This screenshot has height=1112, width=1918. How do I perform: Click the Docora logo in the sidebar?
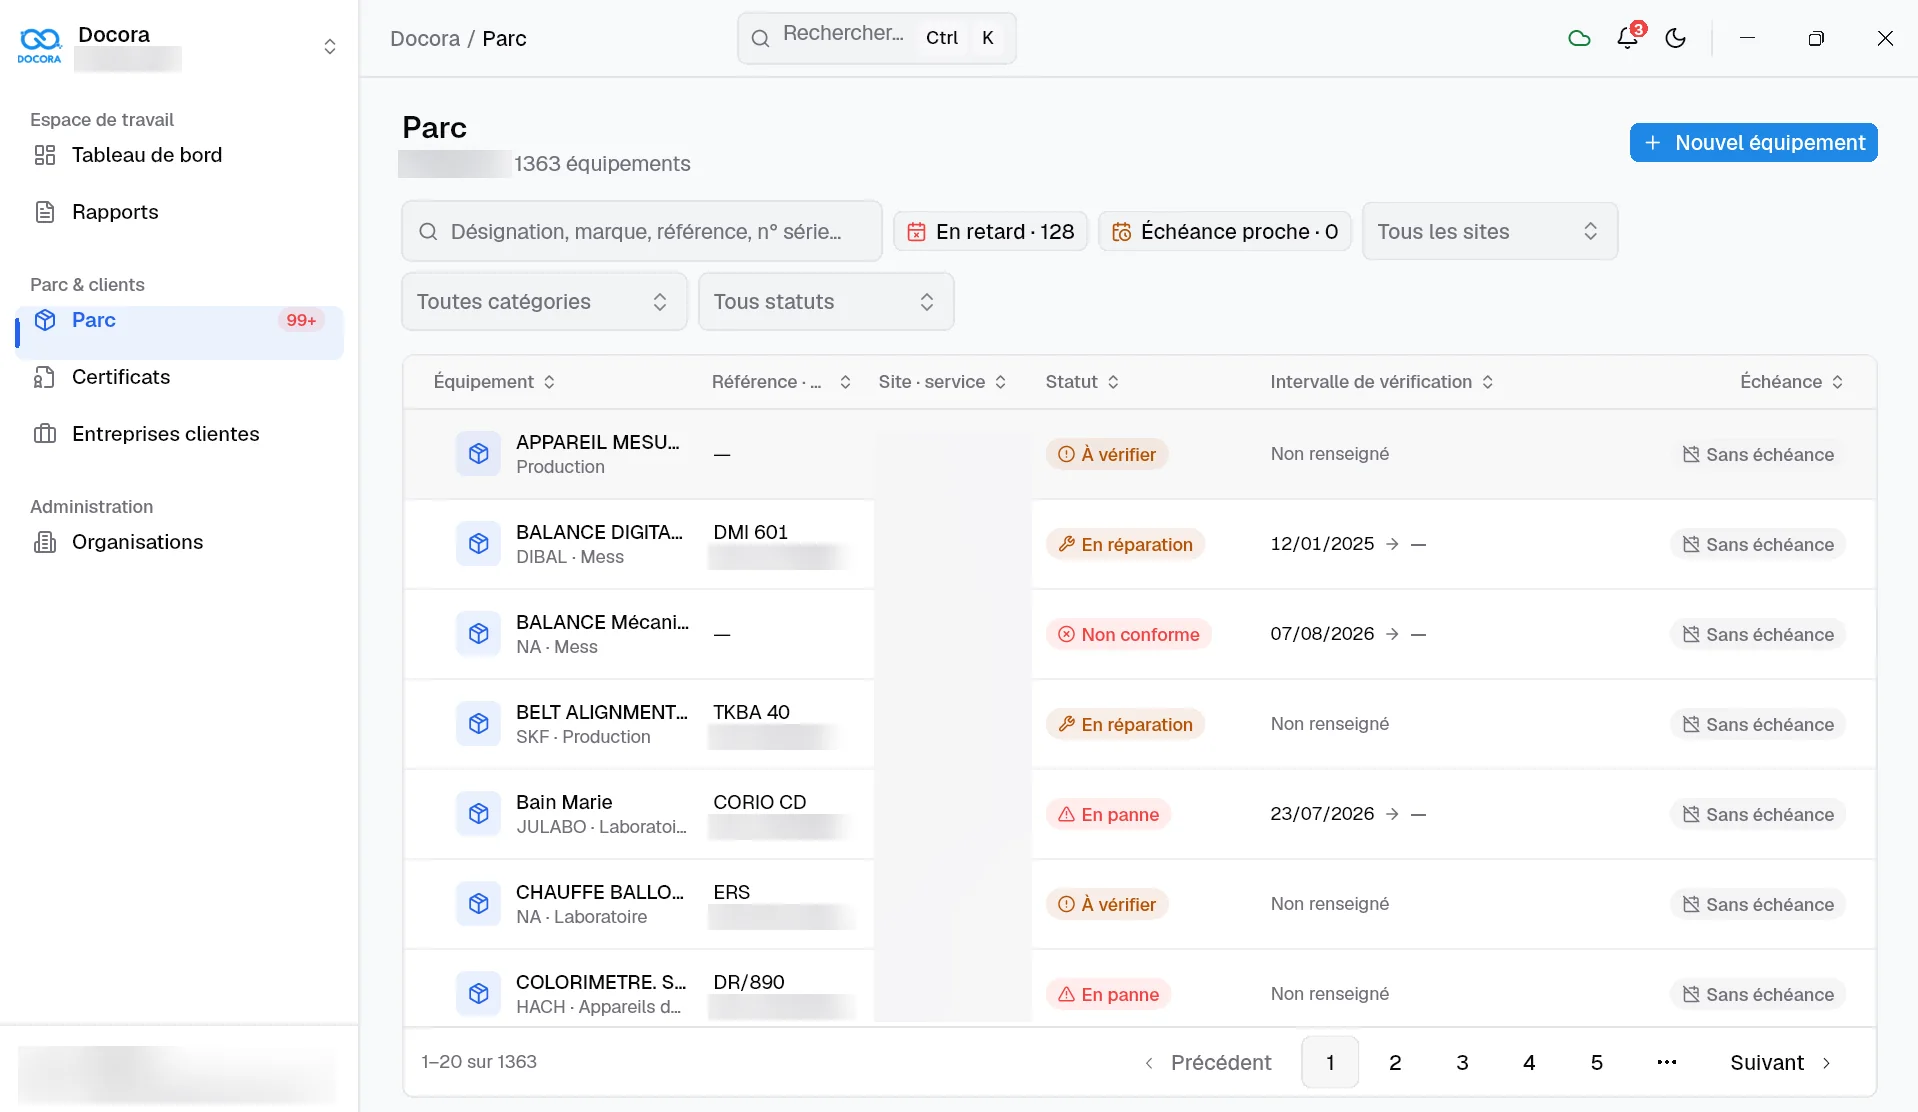[x=40, y=45]
